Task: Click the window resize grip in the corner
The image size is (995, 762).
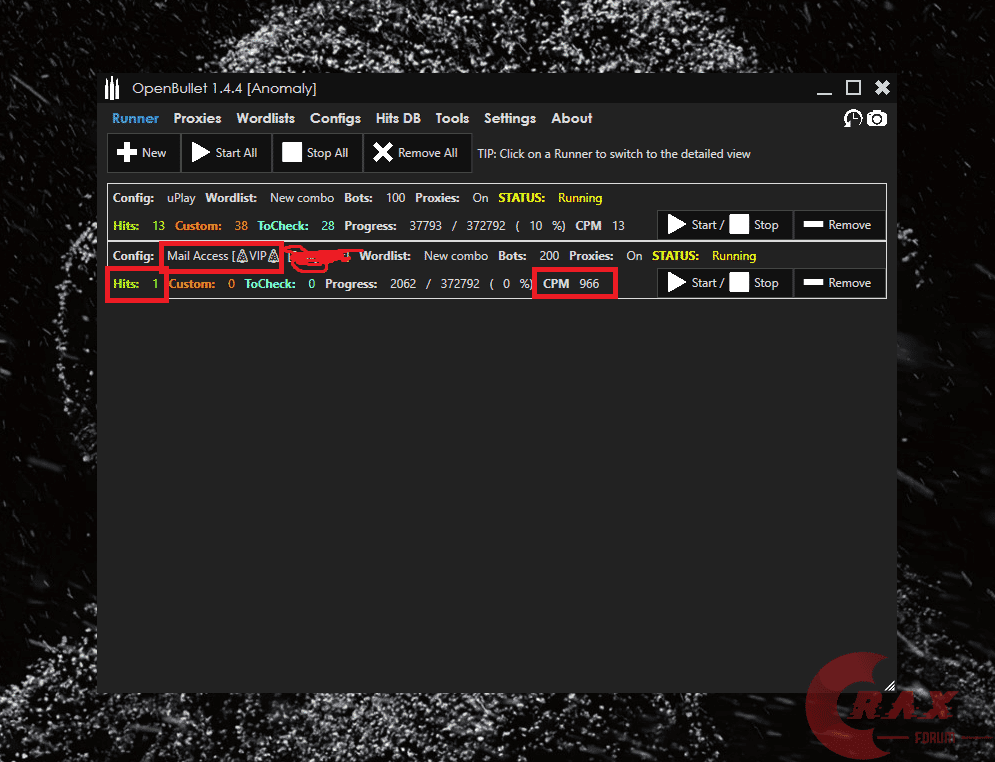Action: coord(889,683)
